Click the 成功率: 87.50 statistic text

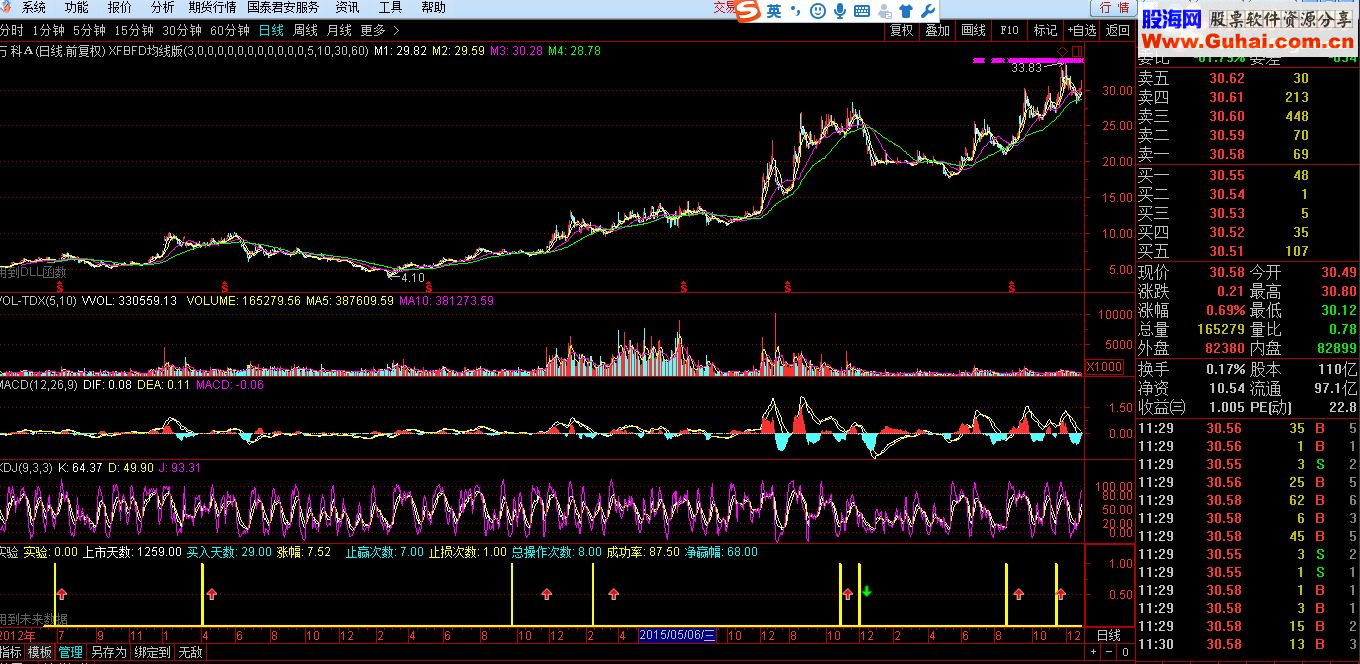click(643, 552)
